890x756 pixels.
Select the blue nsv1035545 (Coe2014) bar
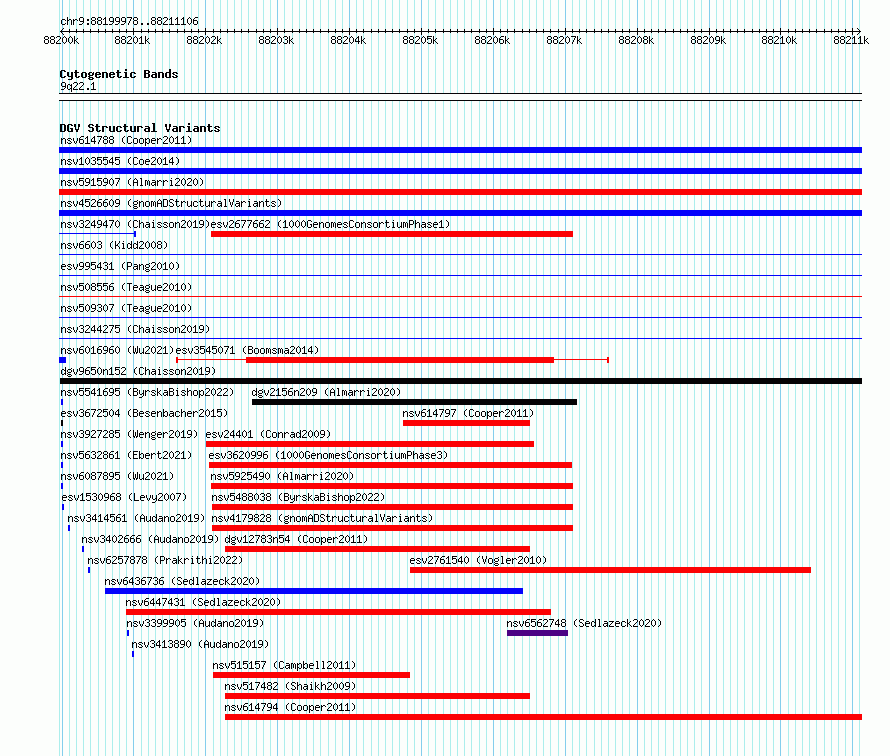click(460, 171)
